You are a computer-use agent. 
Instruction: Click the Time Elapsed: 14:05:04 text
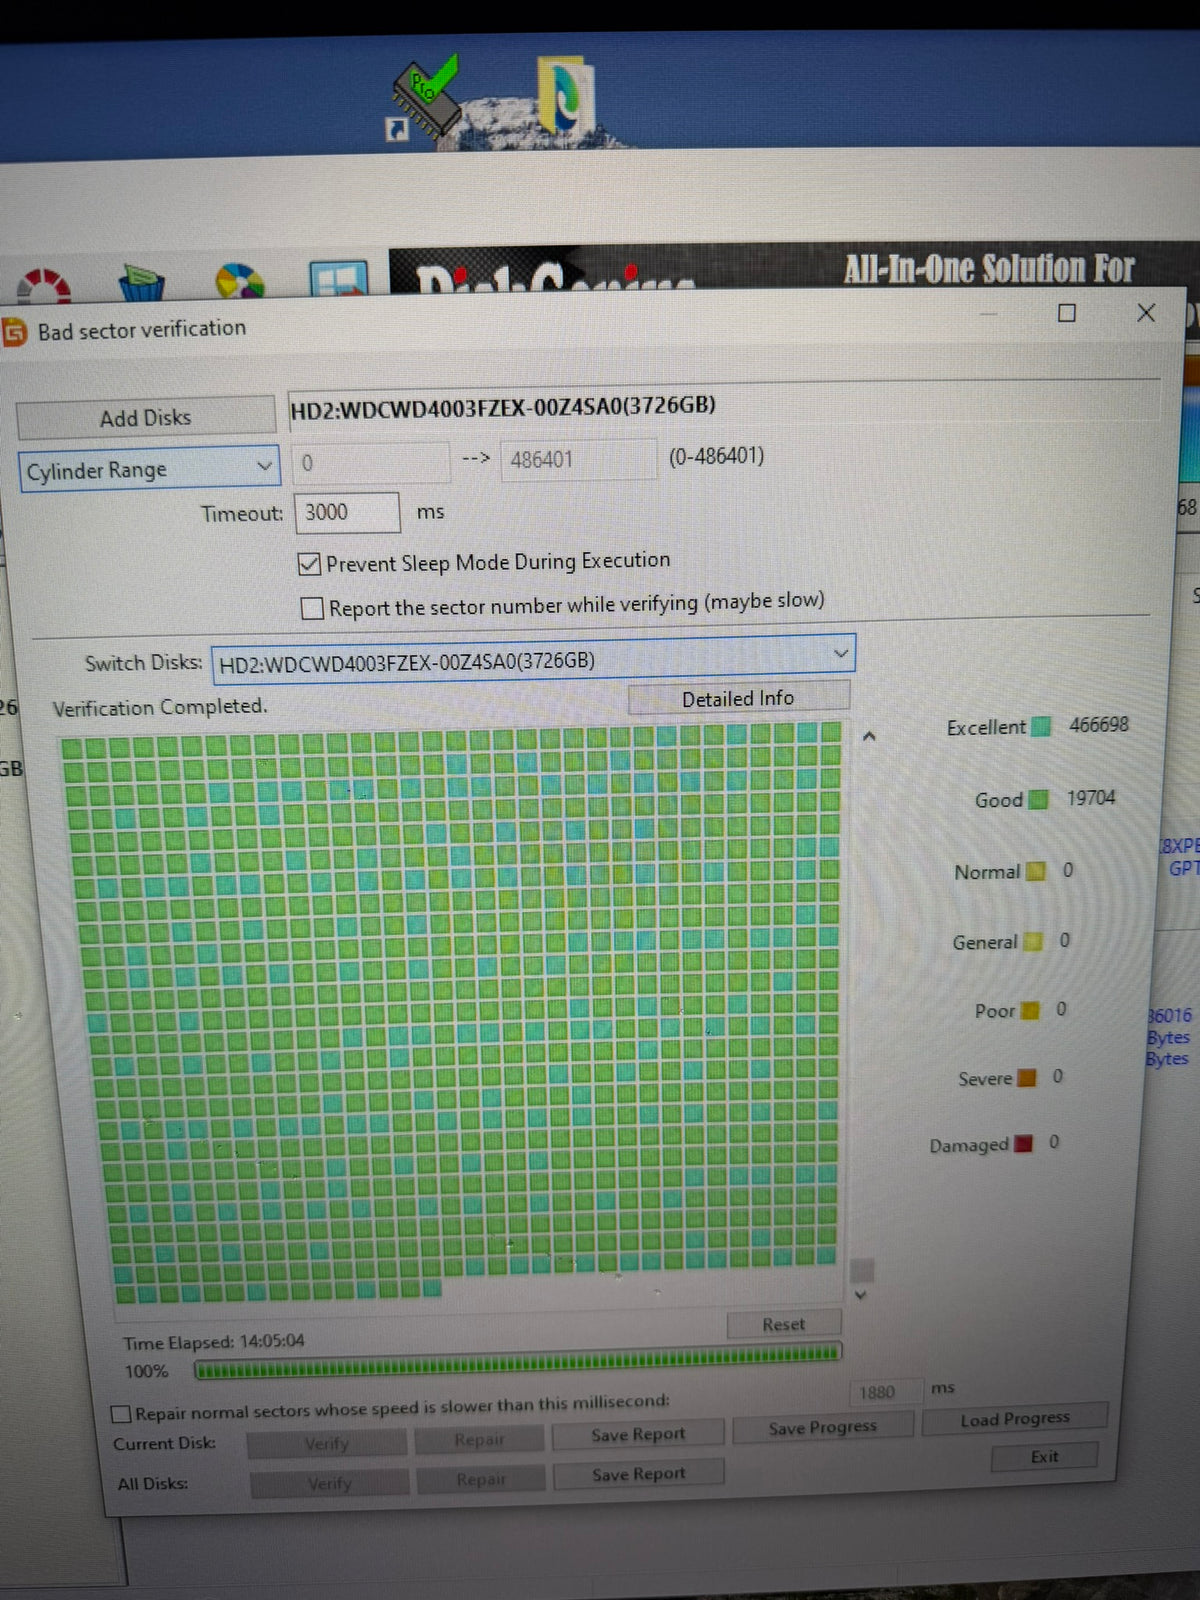coord(214,1342)
